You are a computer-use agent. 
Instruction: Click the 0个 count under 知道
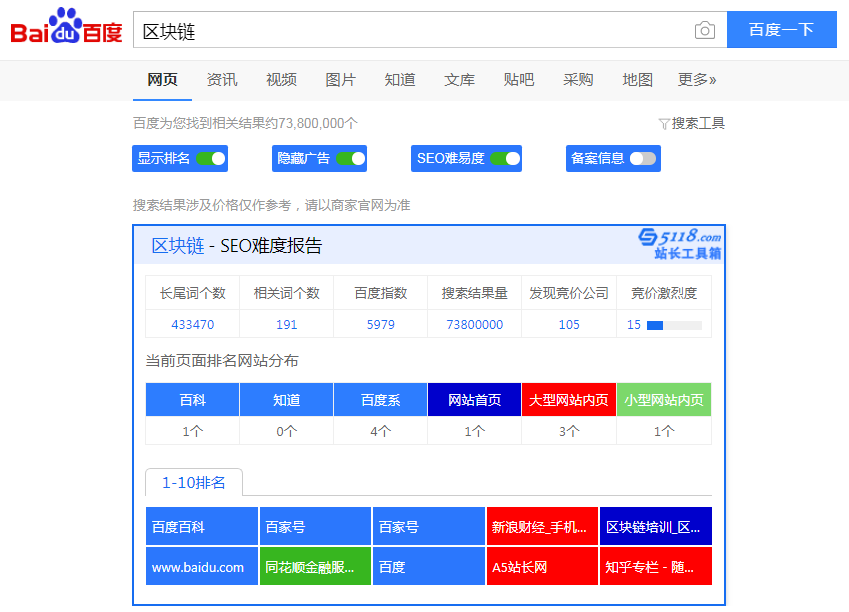[286, 431]
